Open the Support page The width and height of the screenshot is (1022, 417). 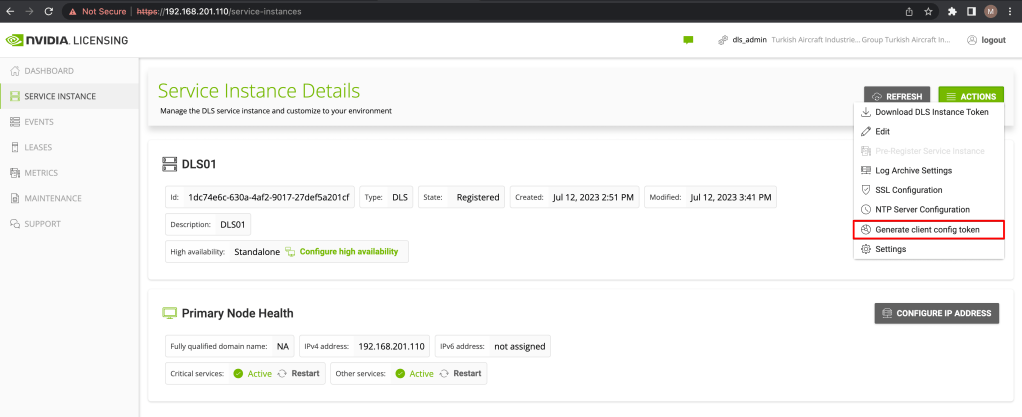(42, 223)
